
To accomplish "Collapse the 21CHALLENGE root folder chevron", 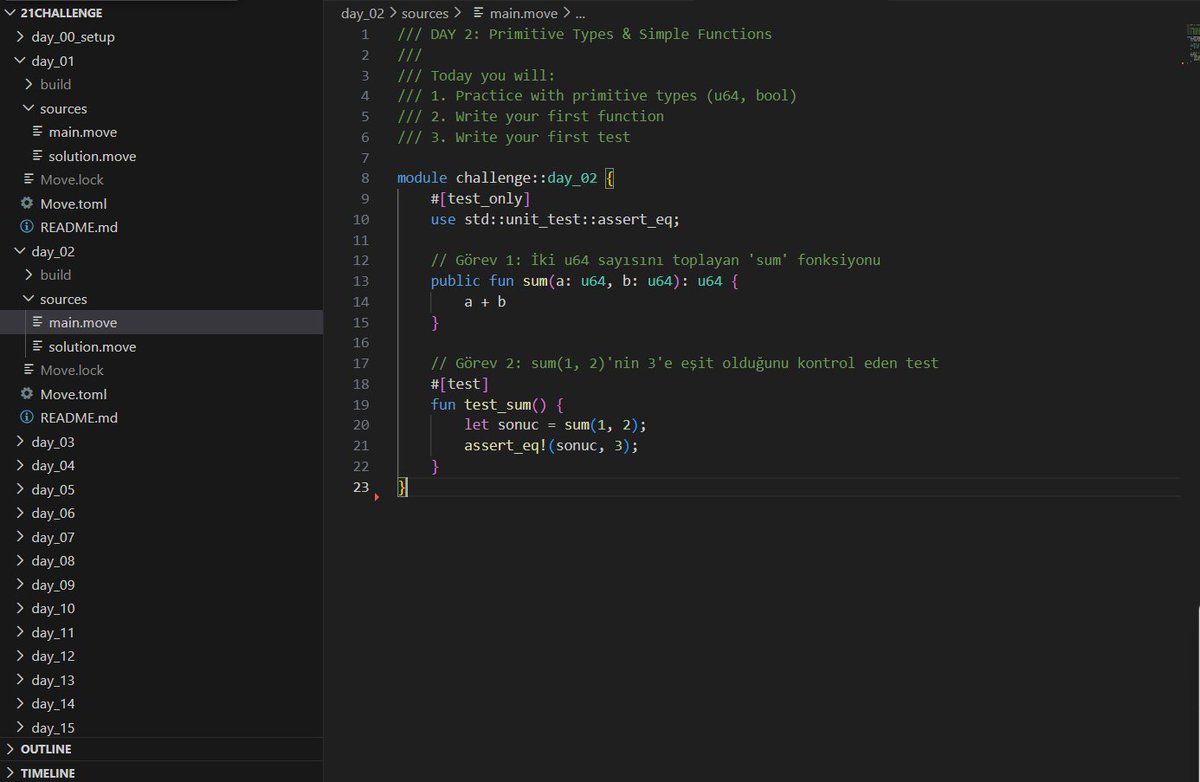I will [9, 13].
